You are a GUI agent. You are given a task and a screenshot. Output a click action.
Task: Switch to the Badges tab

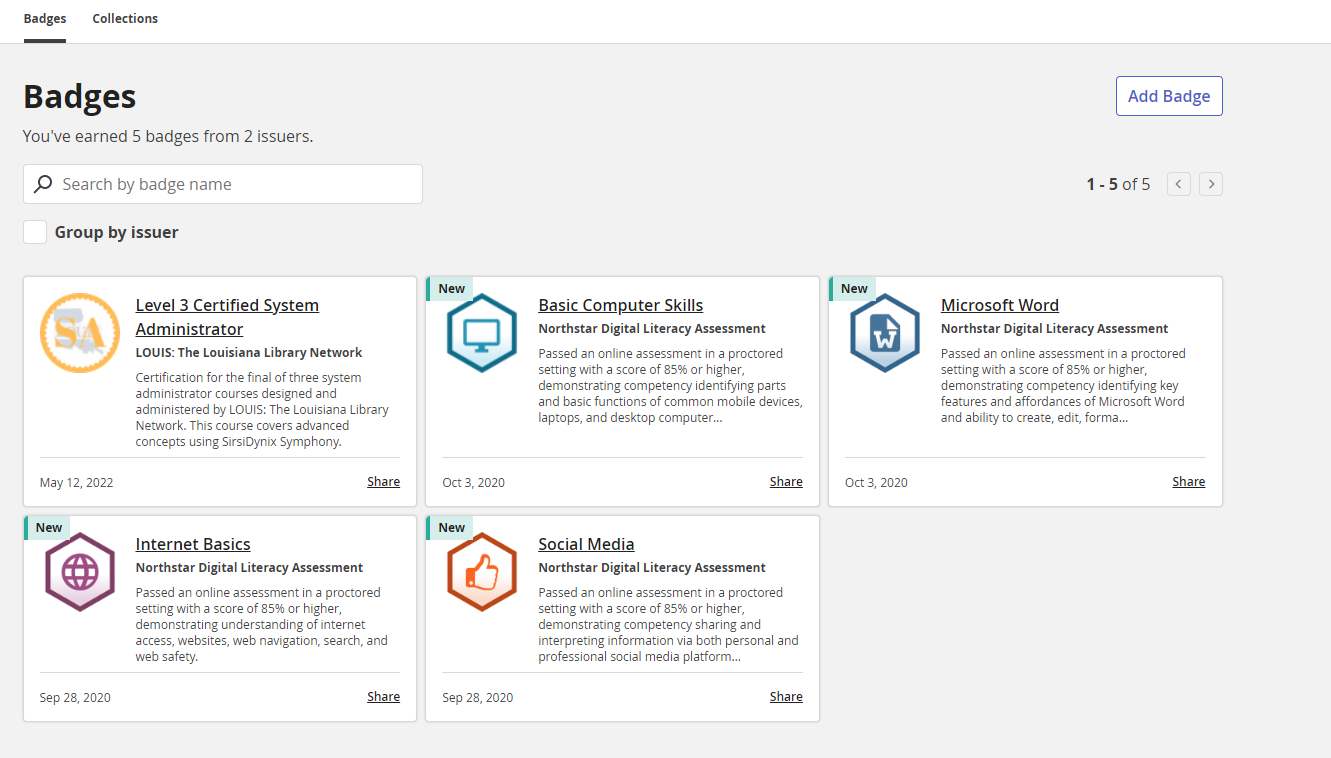tap(45, 19)
